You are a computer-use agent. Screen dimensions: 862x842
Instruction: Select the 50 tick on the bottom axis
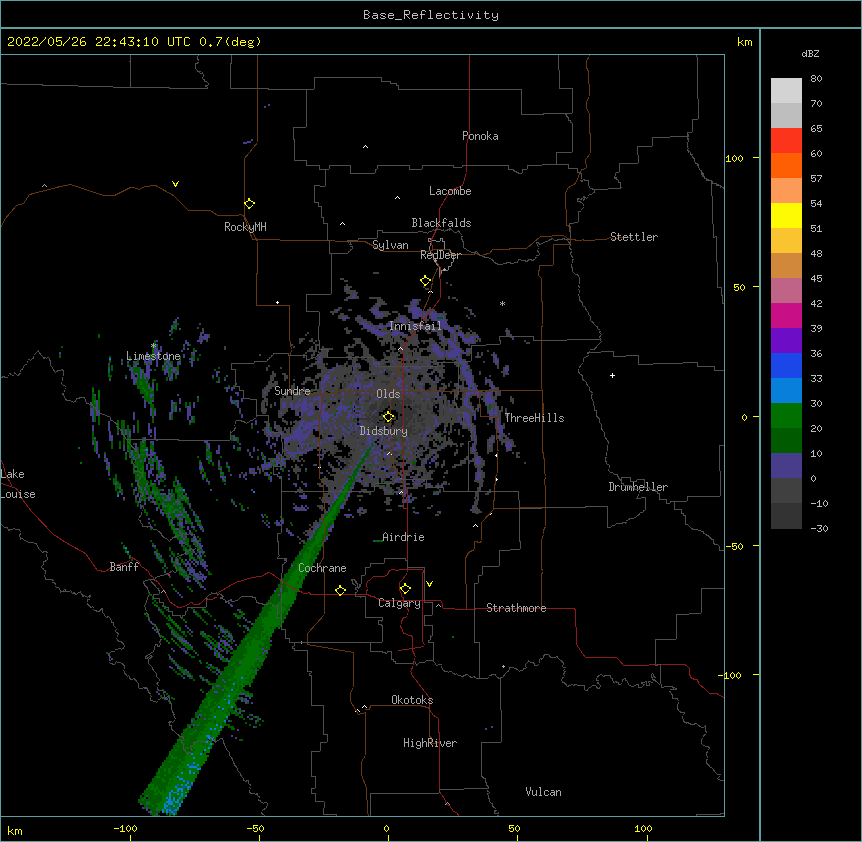tap(514, 829)
